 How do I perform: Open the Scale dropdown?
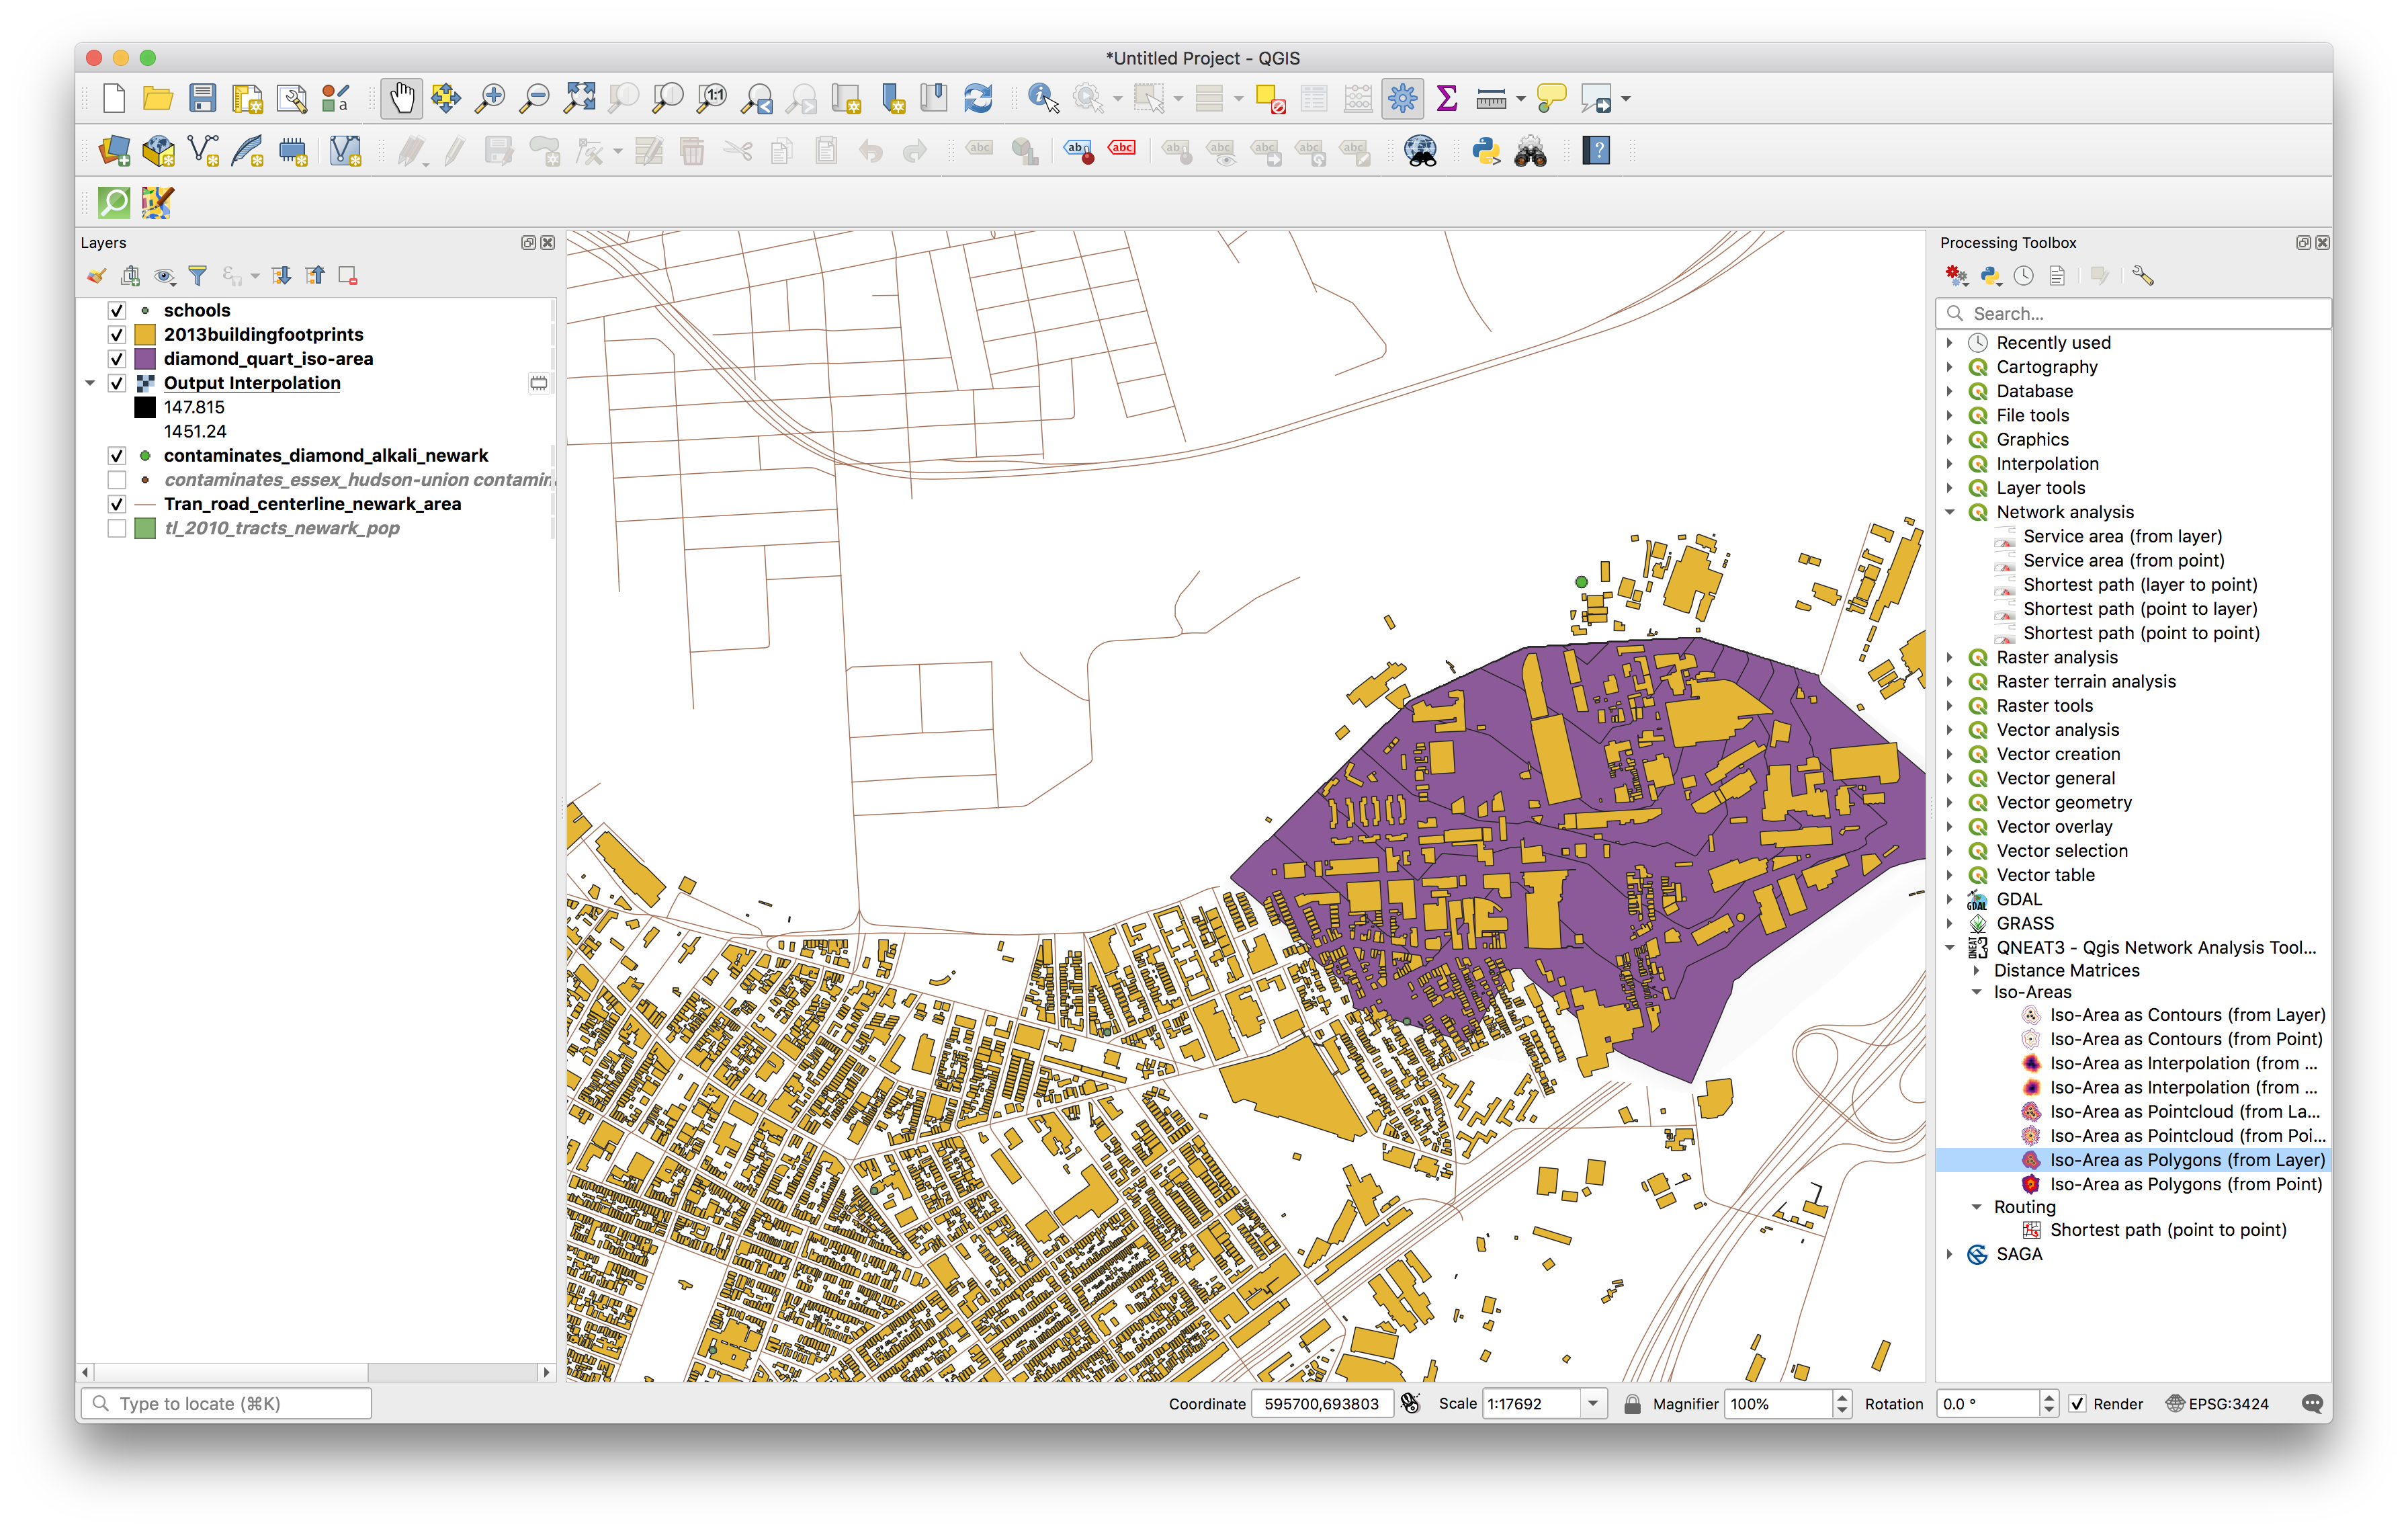(1593, 1404)
